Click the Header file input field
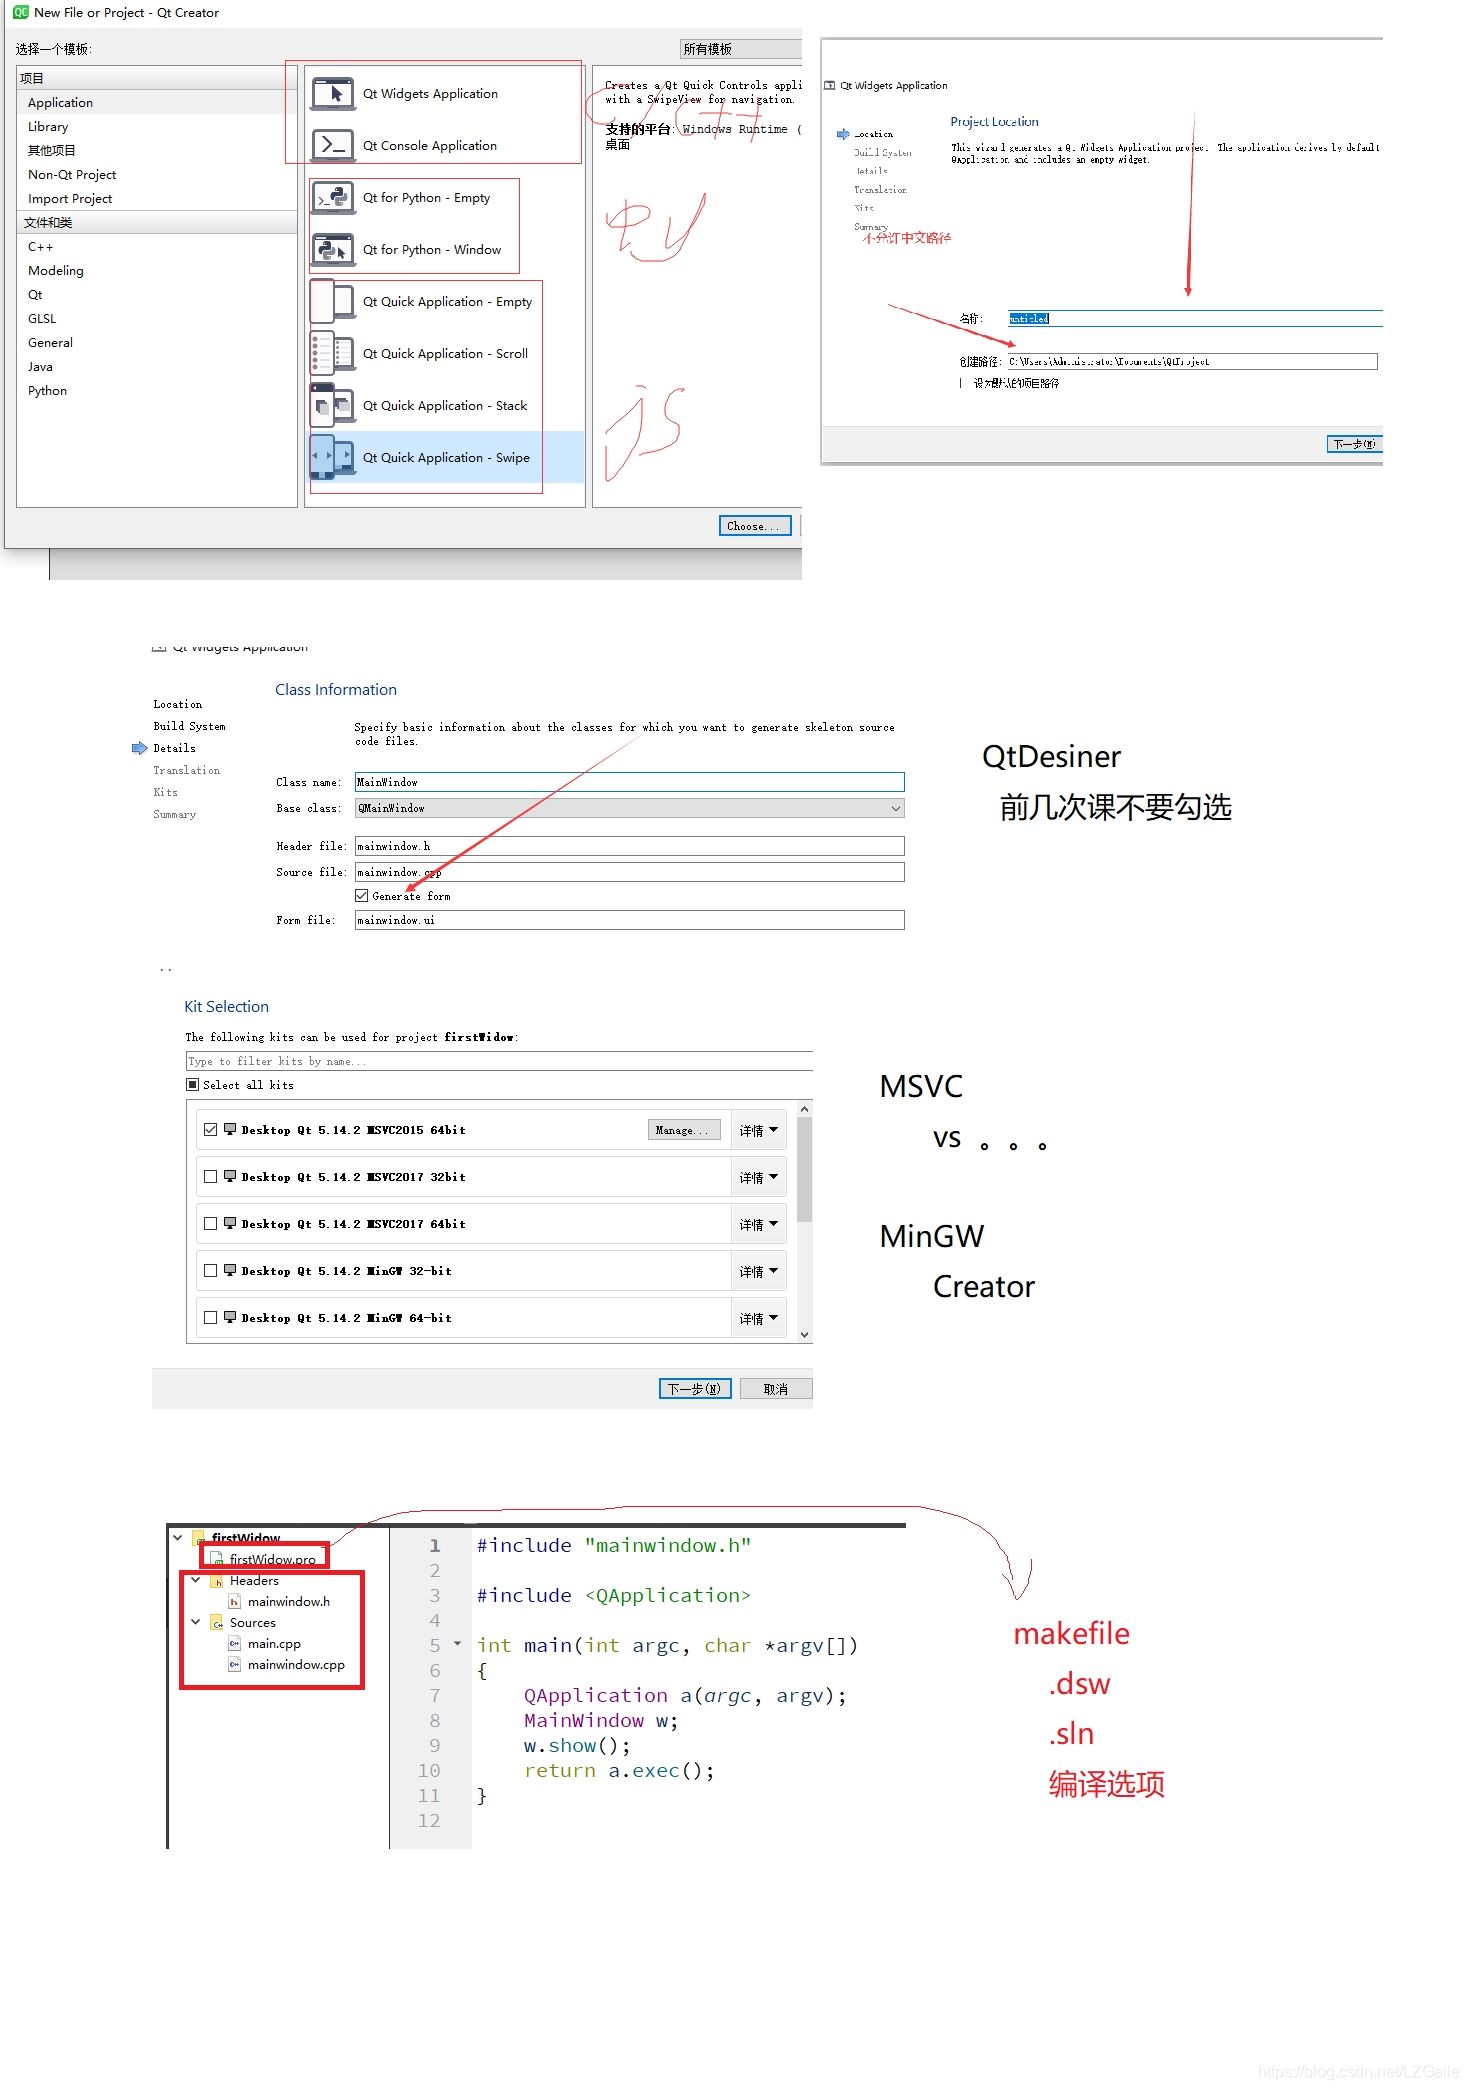 [x=630, y=846]
